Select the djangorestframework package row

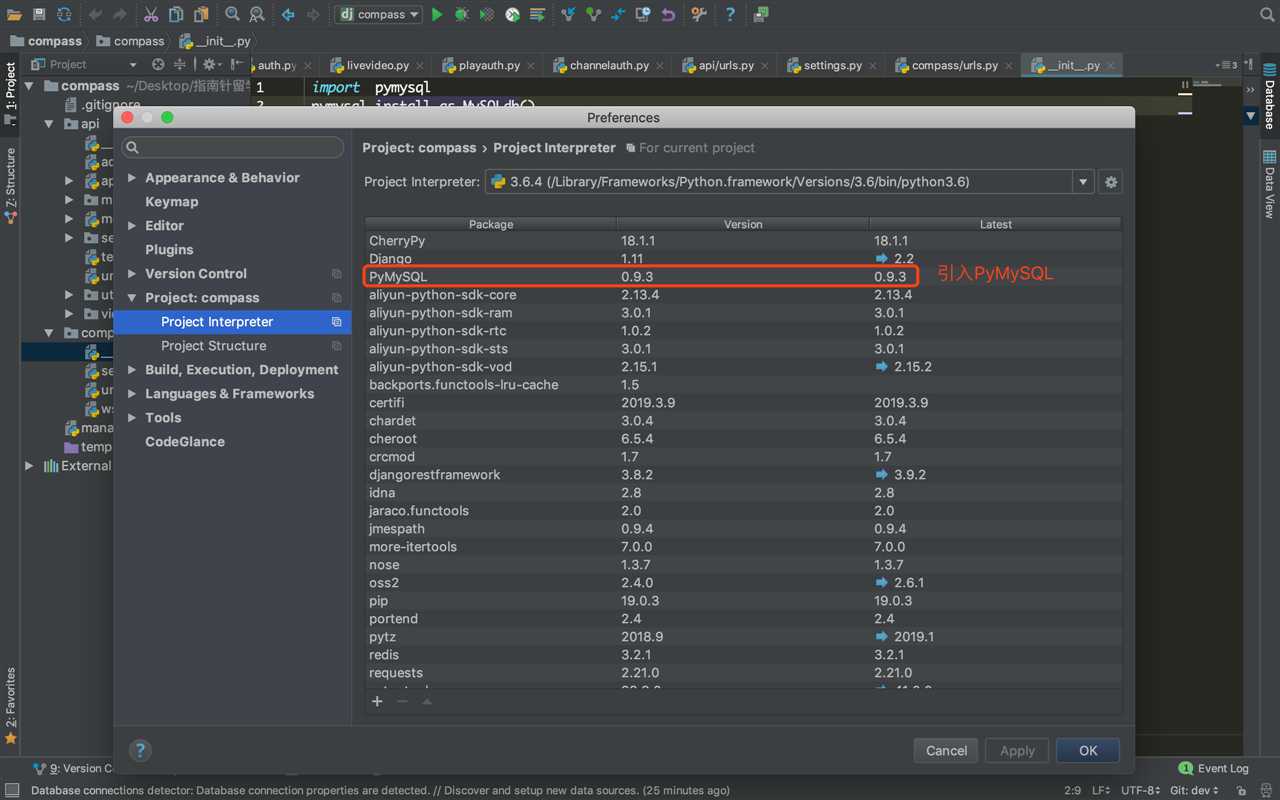click(x=743, y=474)
